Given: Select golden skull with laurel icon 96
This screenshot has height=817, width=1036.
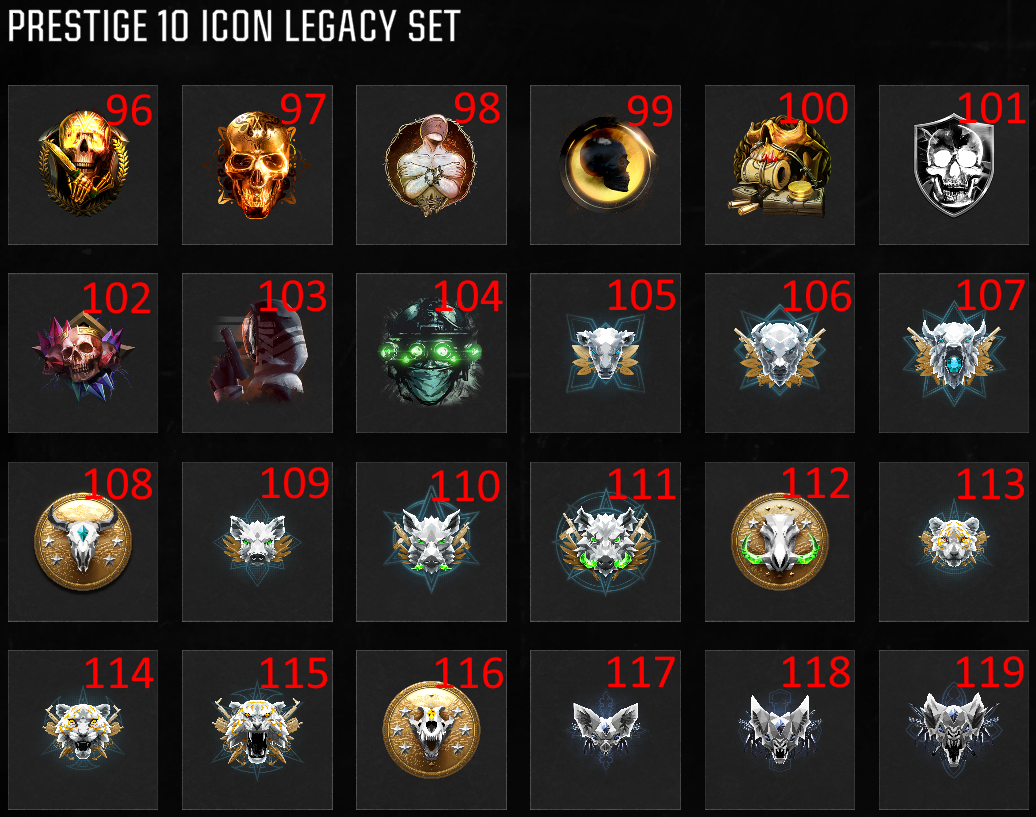Looking at the screenshot, I should pos(83,164).
